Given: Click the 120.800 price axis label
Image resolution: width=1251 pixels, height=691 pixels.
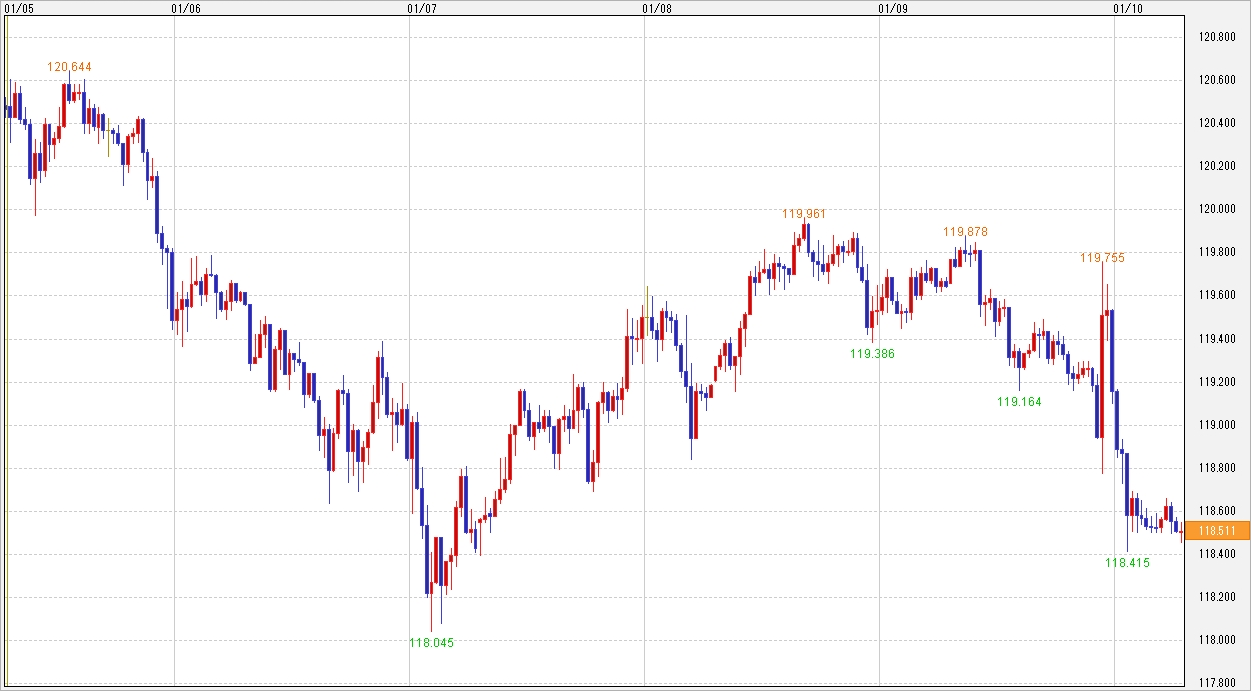Looking at the screenshot, I should tap(1215, 38).
